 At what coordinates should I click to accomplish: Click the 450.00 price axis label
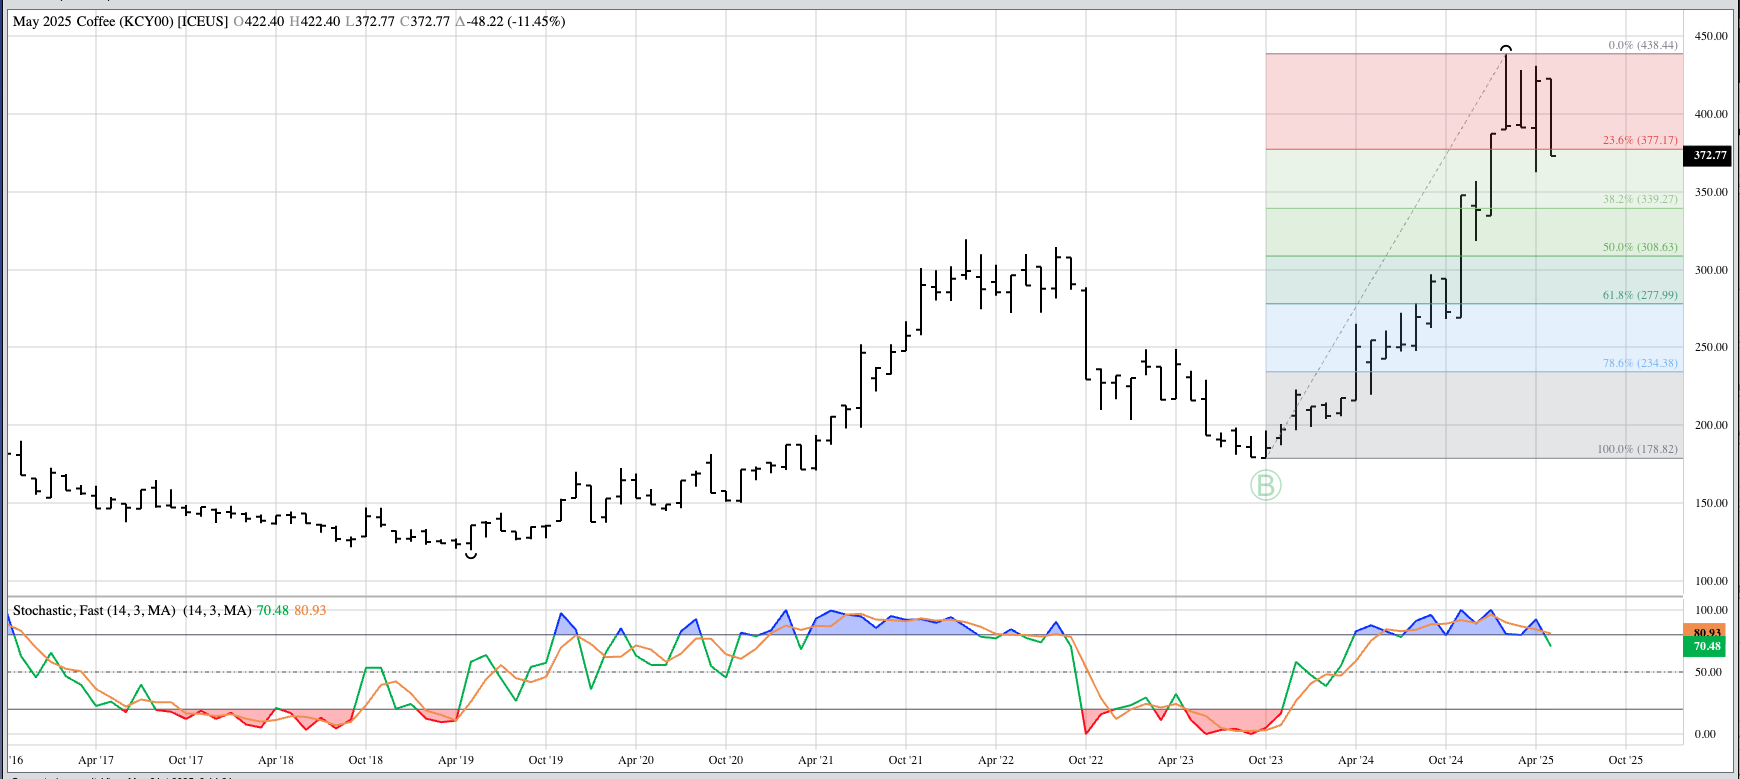[x=1711, y=36]
